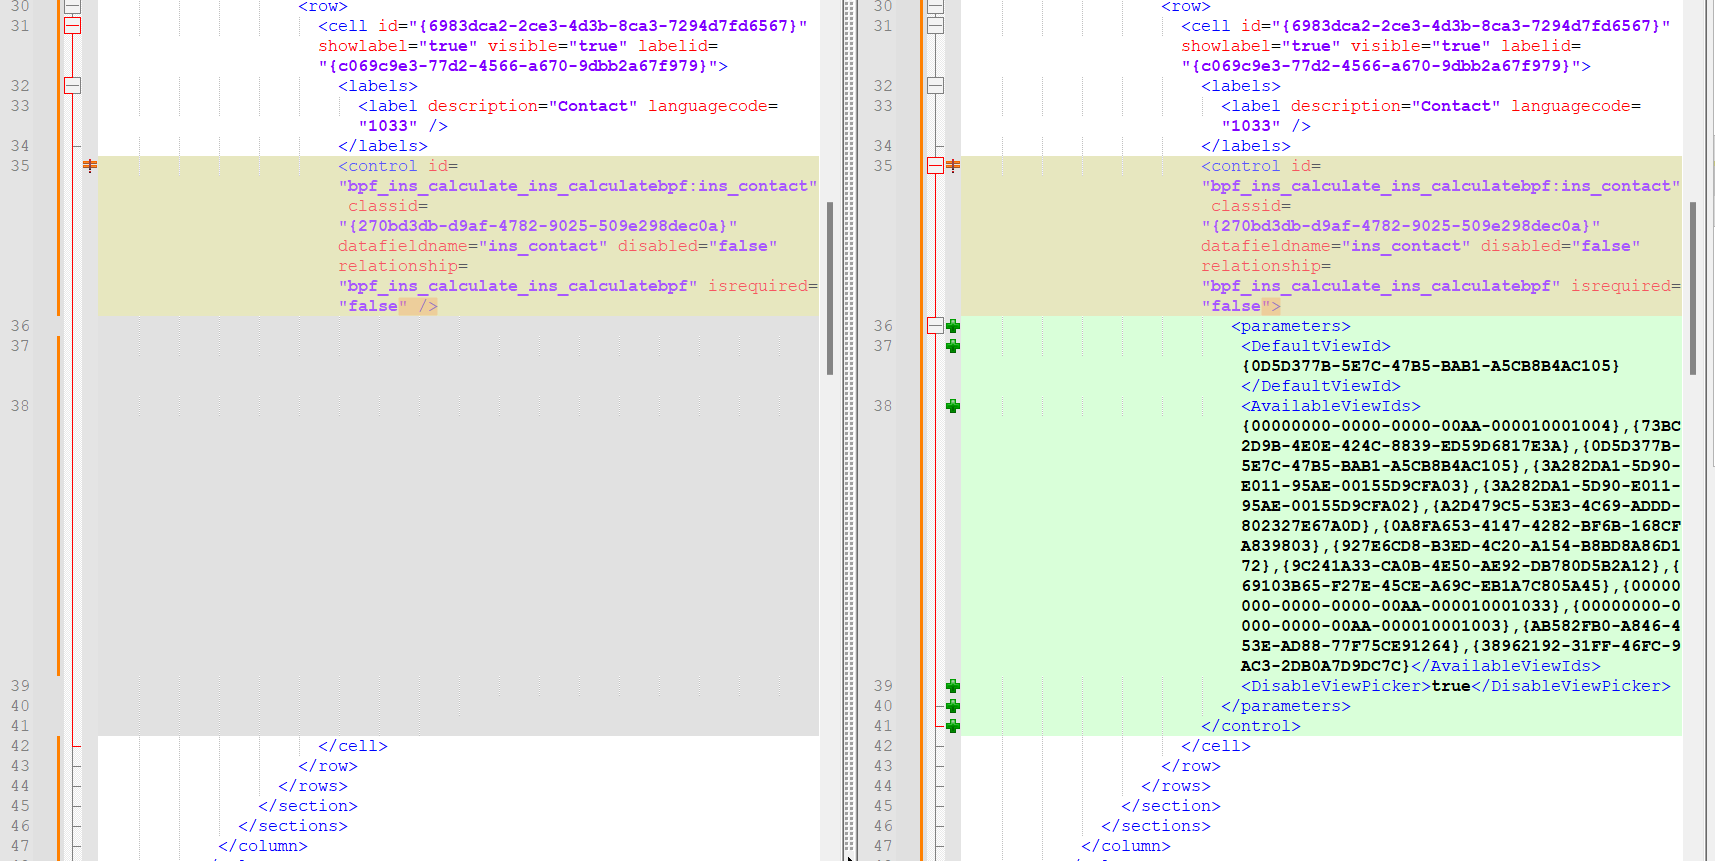This screenshot has width=1715, height=861.
Task: Collapse the labels fold marker on left line 32
Action: [x=72, y=86]
